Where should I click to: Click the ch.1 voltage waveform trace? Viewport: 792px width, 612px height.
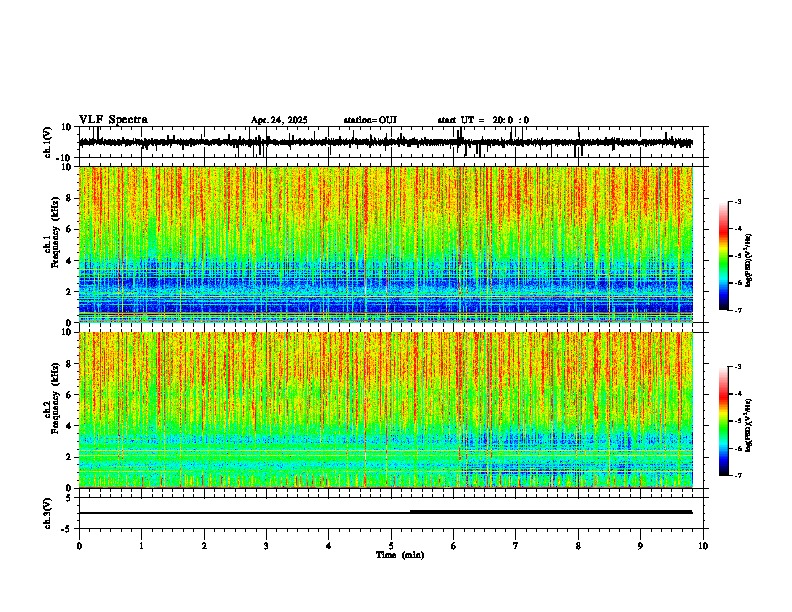385,142
